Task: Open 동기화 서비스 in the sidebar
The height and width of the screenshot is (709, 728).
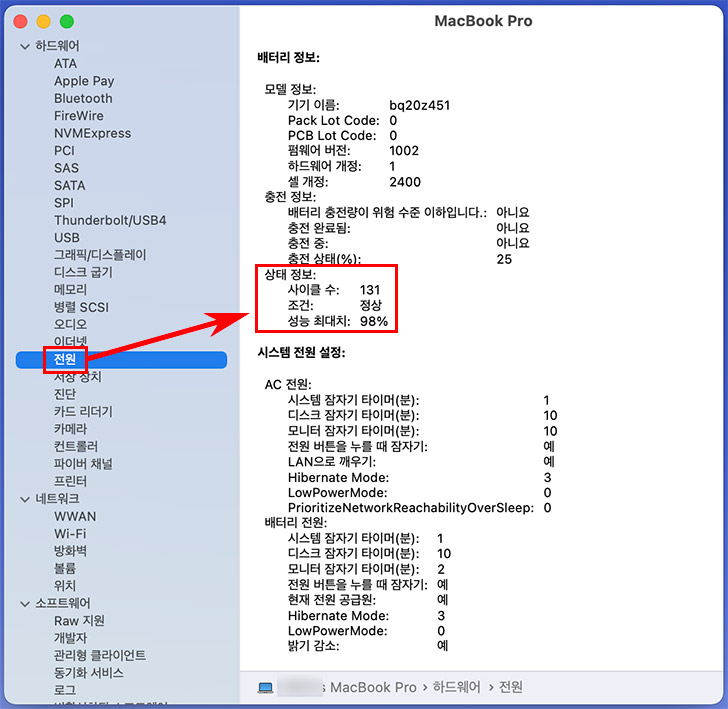Action: [x=89, y=673]
